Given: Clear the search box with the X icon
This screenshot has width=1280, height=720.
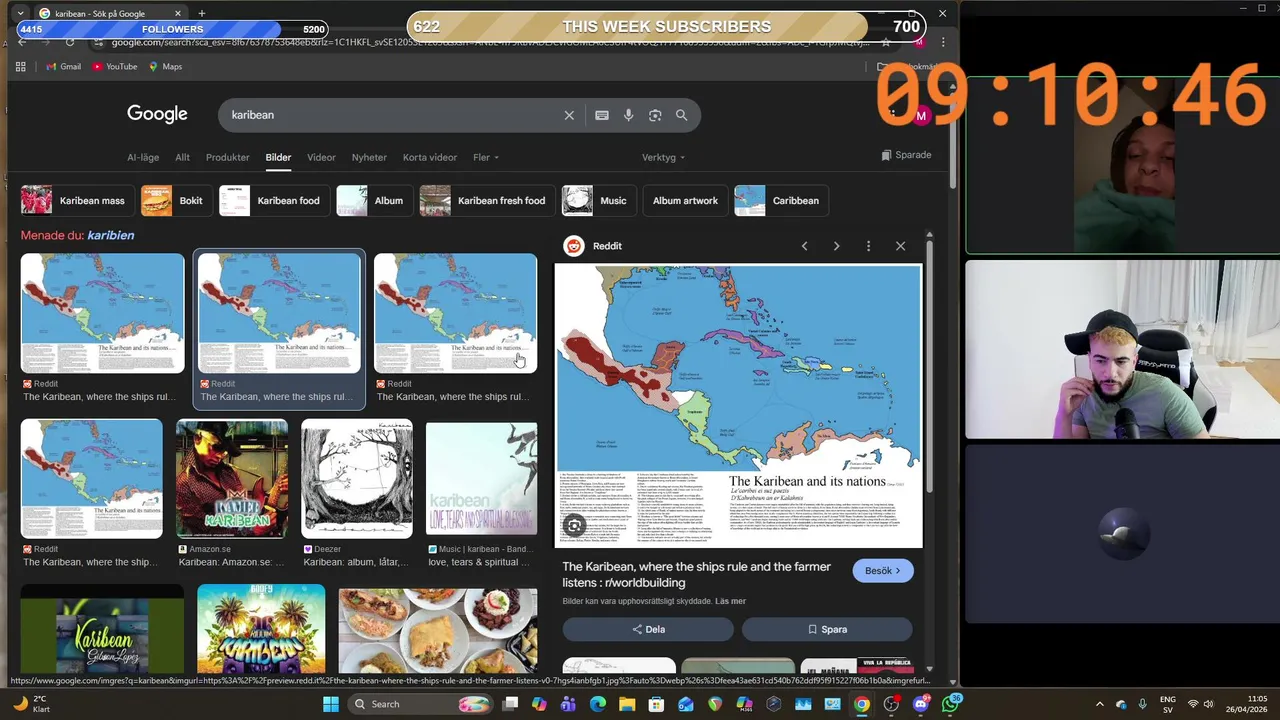Looking at the screenshot, I should point(569,115).
